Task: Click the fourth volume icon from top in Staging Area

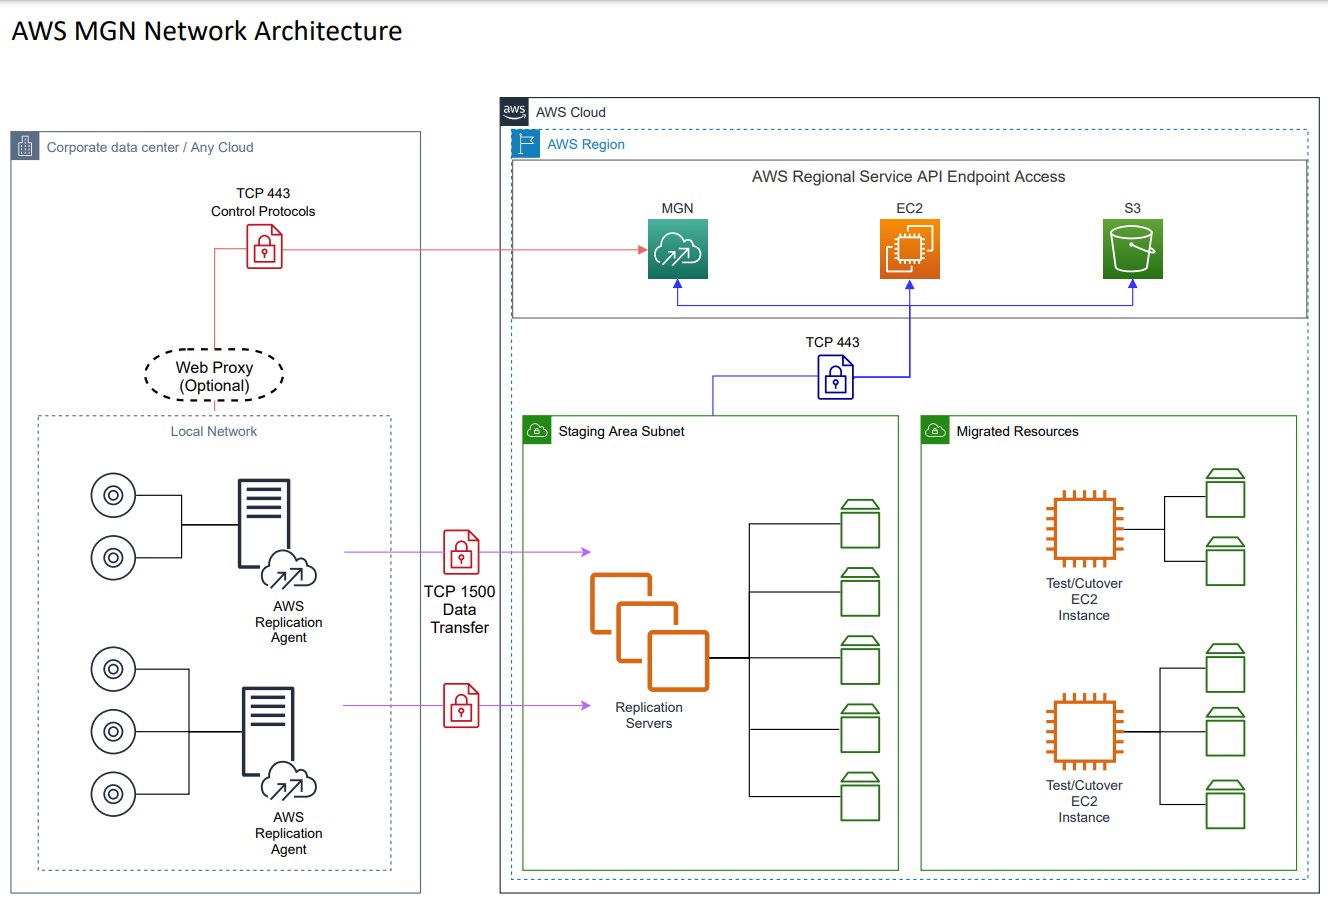Action: [x=860, y=728]
